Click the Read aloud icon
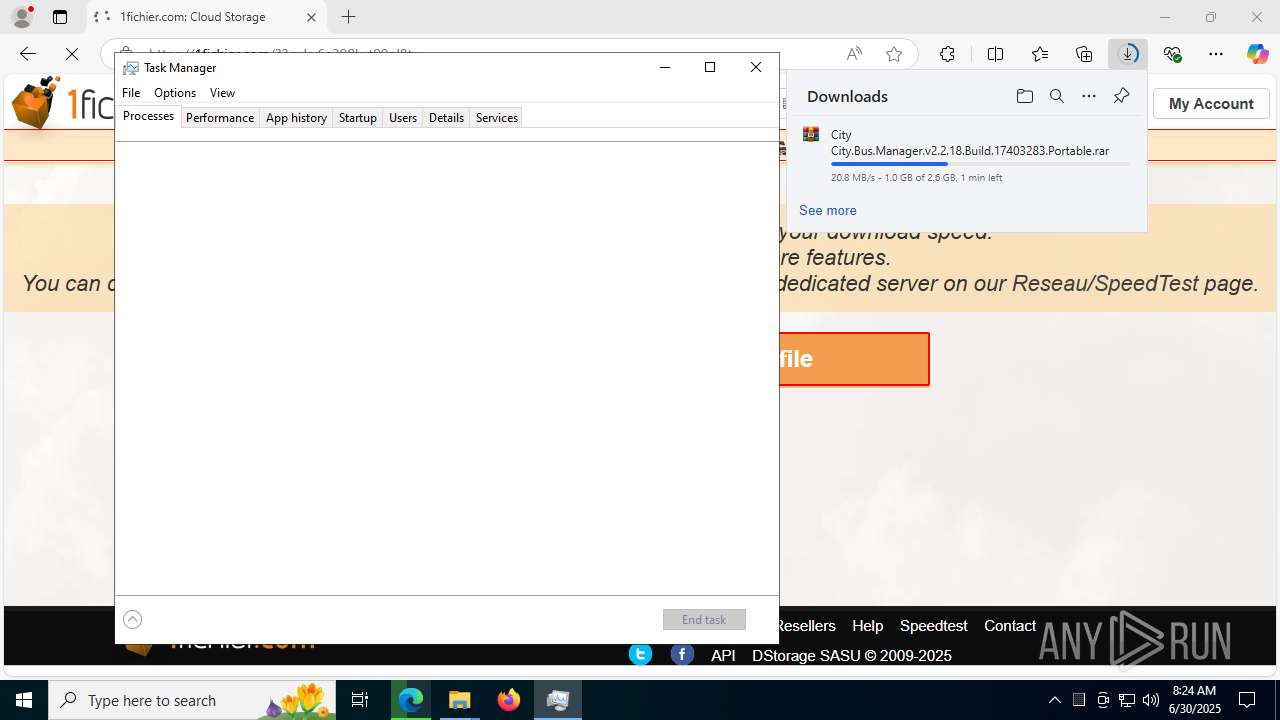The width and height of the screenshot is (1280, 720). point(854,54)
